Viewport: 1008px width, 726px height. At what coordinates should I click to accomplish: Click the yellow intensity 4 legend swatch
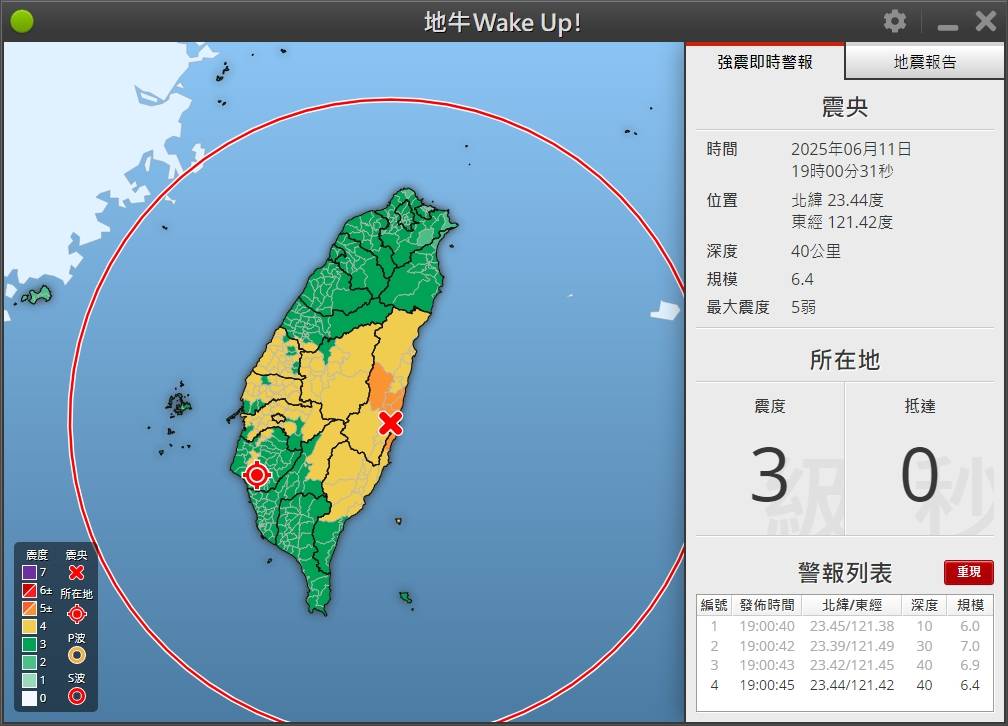pos(30,626)
